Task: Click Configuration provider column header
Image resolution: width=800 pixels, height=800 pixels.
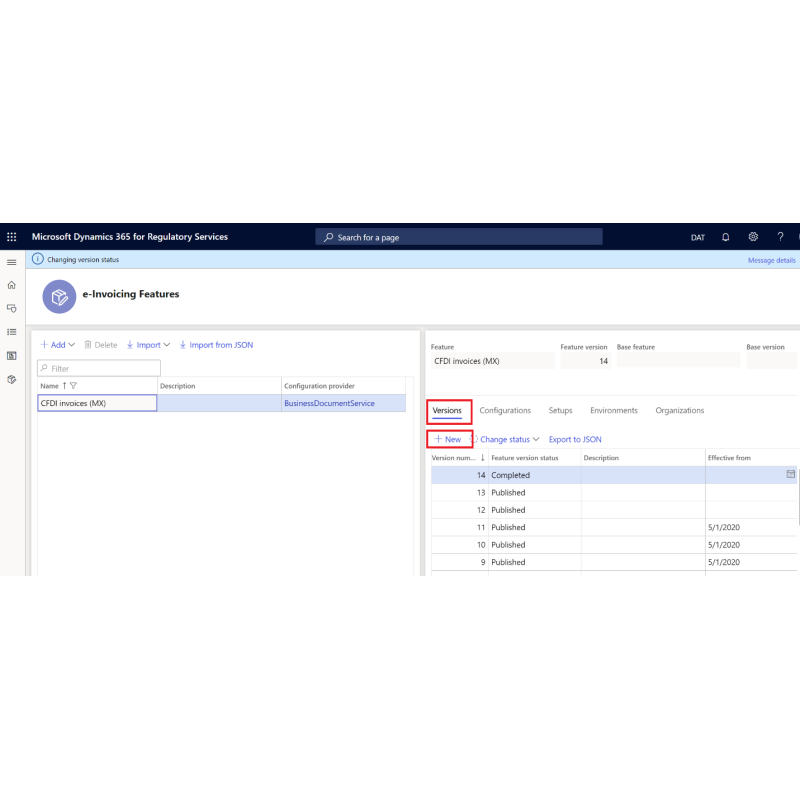Action: click(x=319, y=386)
